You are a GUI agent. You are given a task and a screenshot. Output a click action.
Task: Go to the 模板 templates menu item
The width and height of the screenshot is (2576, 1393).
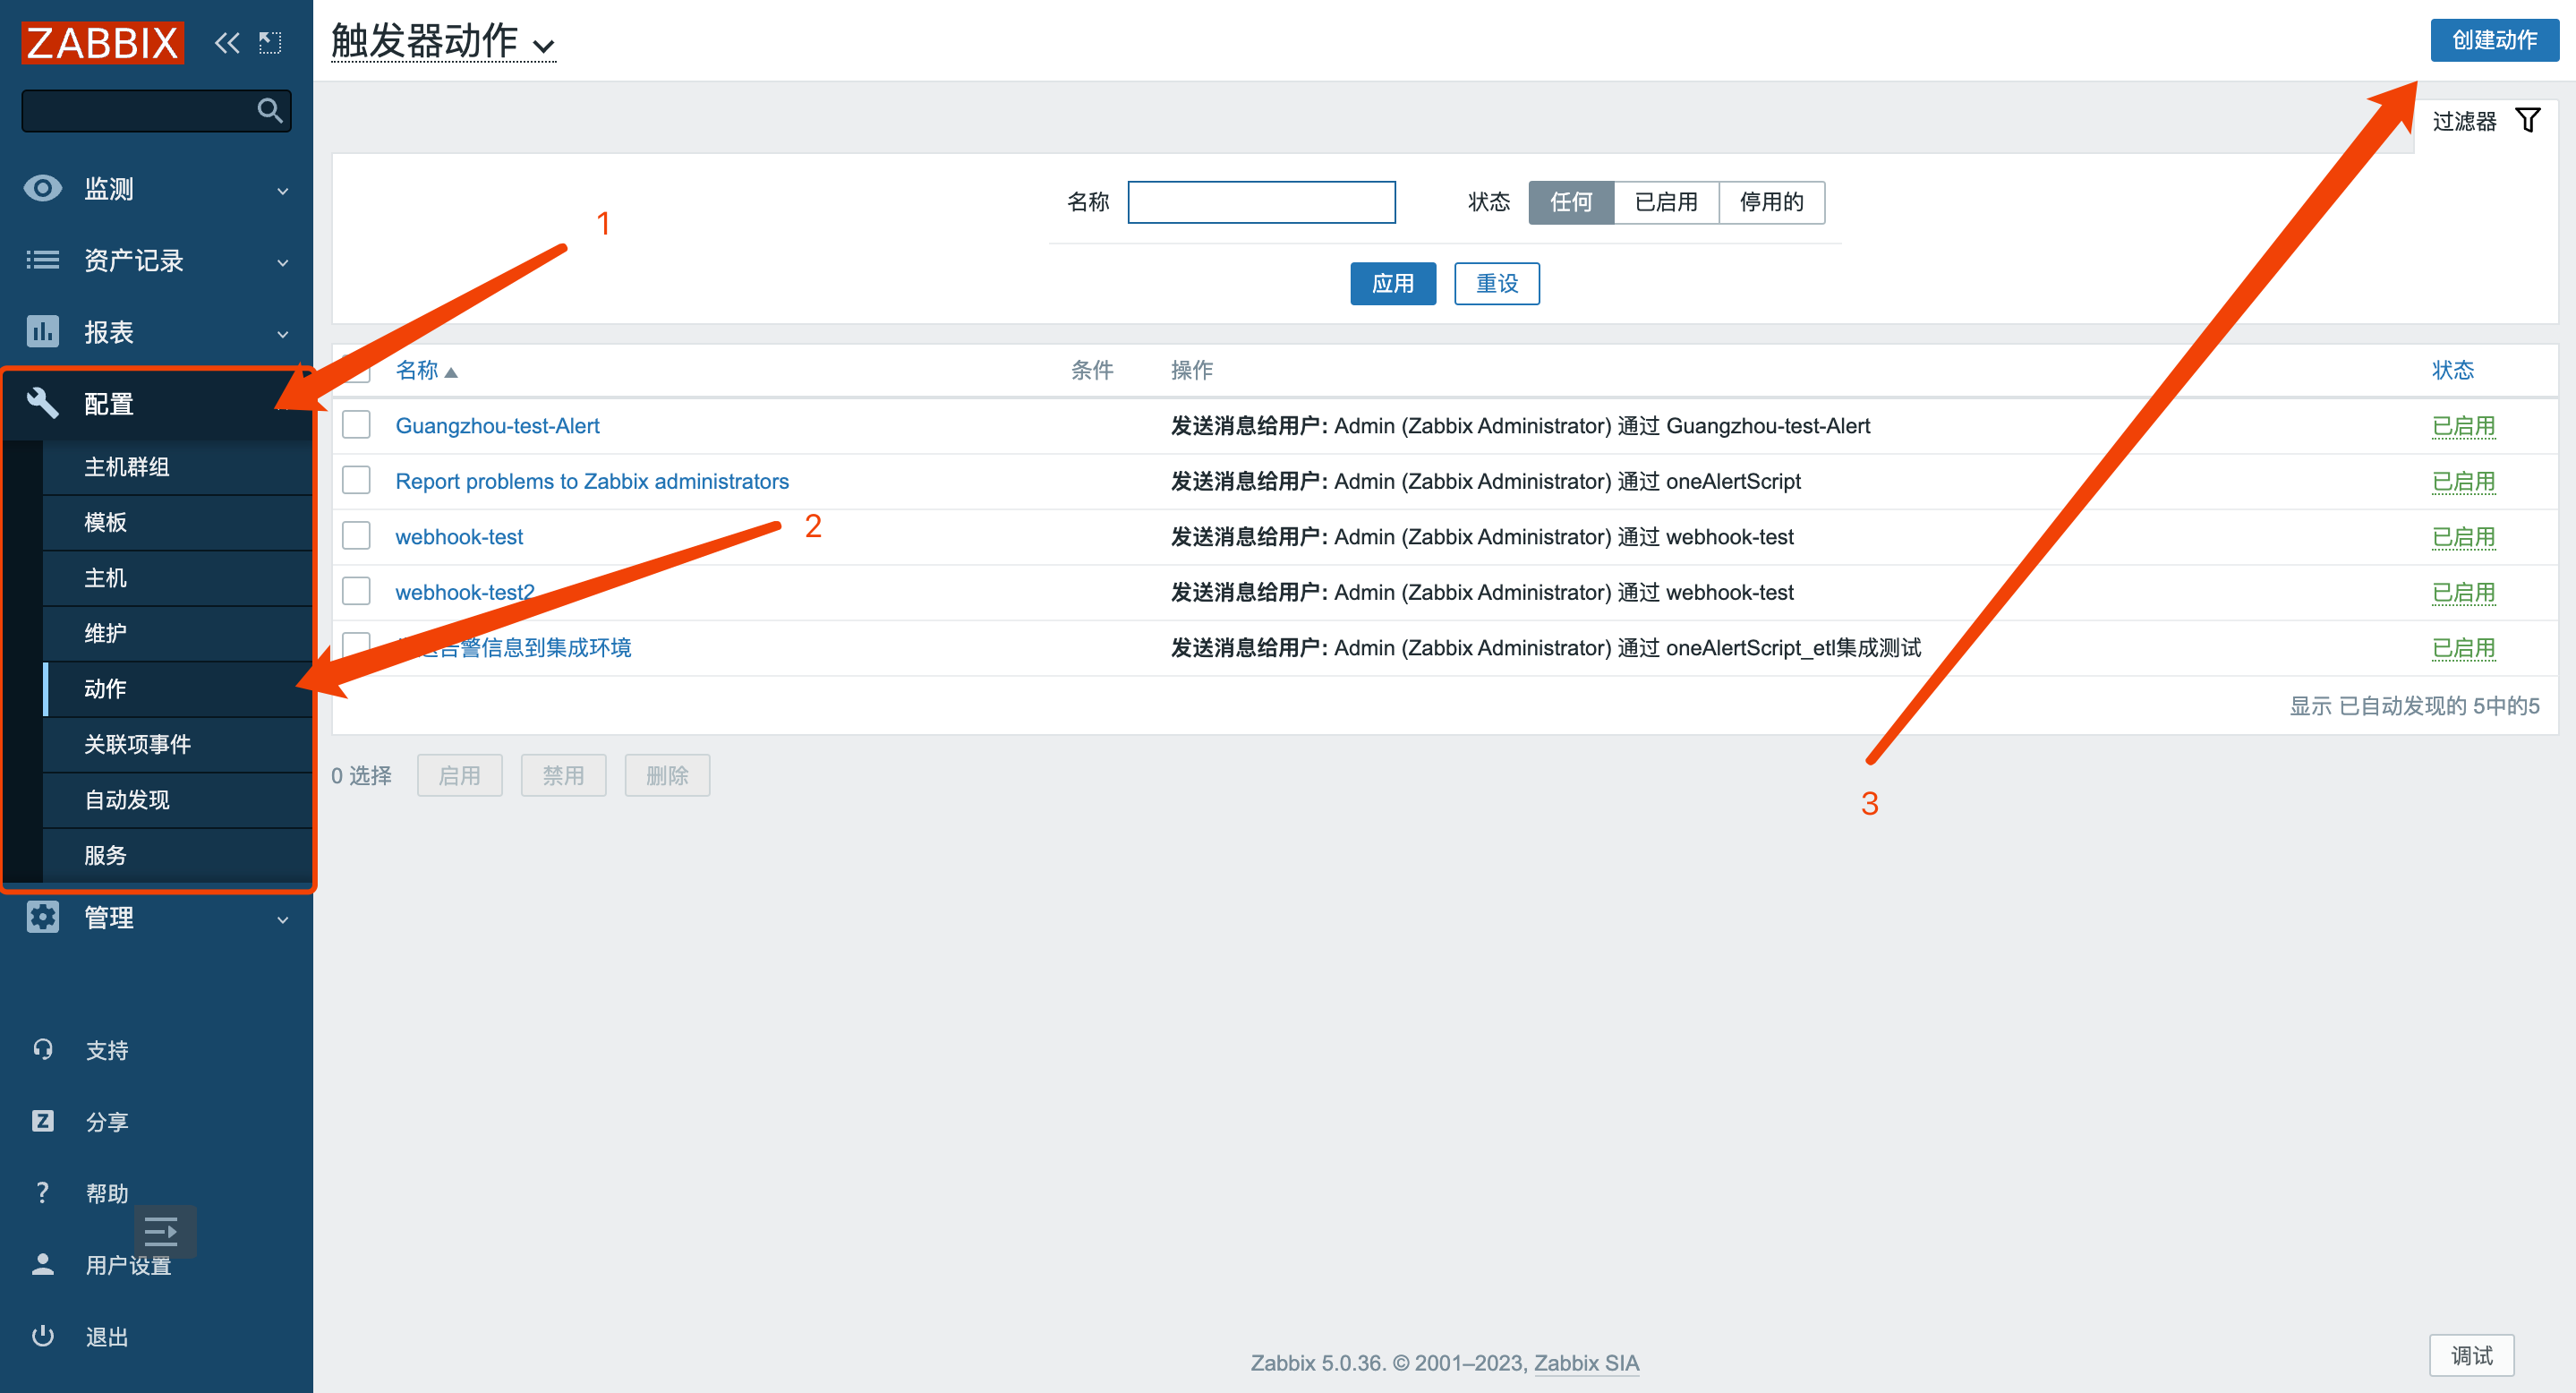point(106,522)
